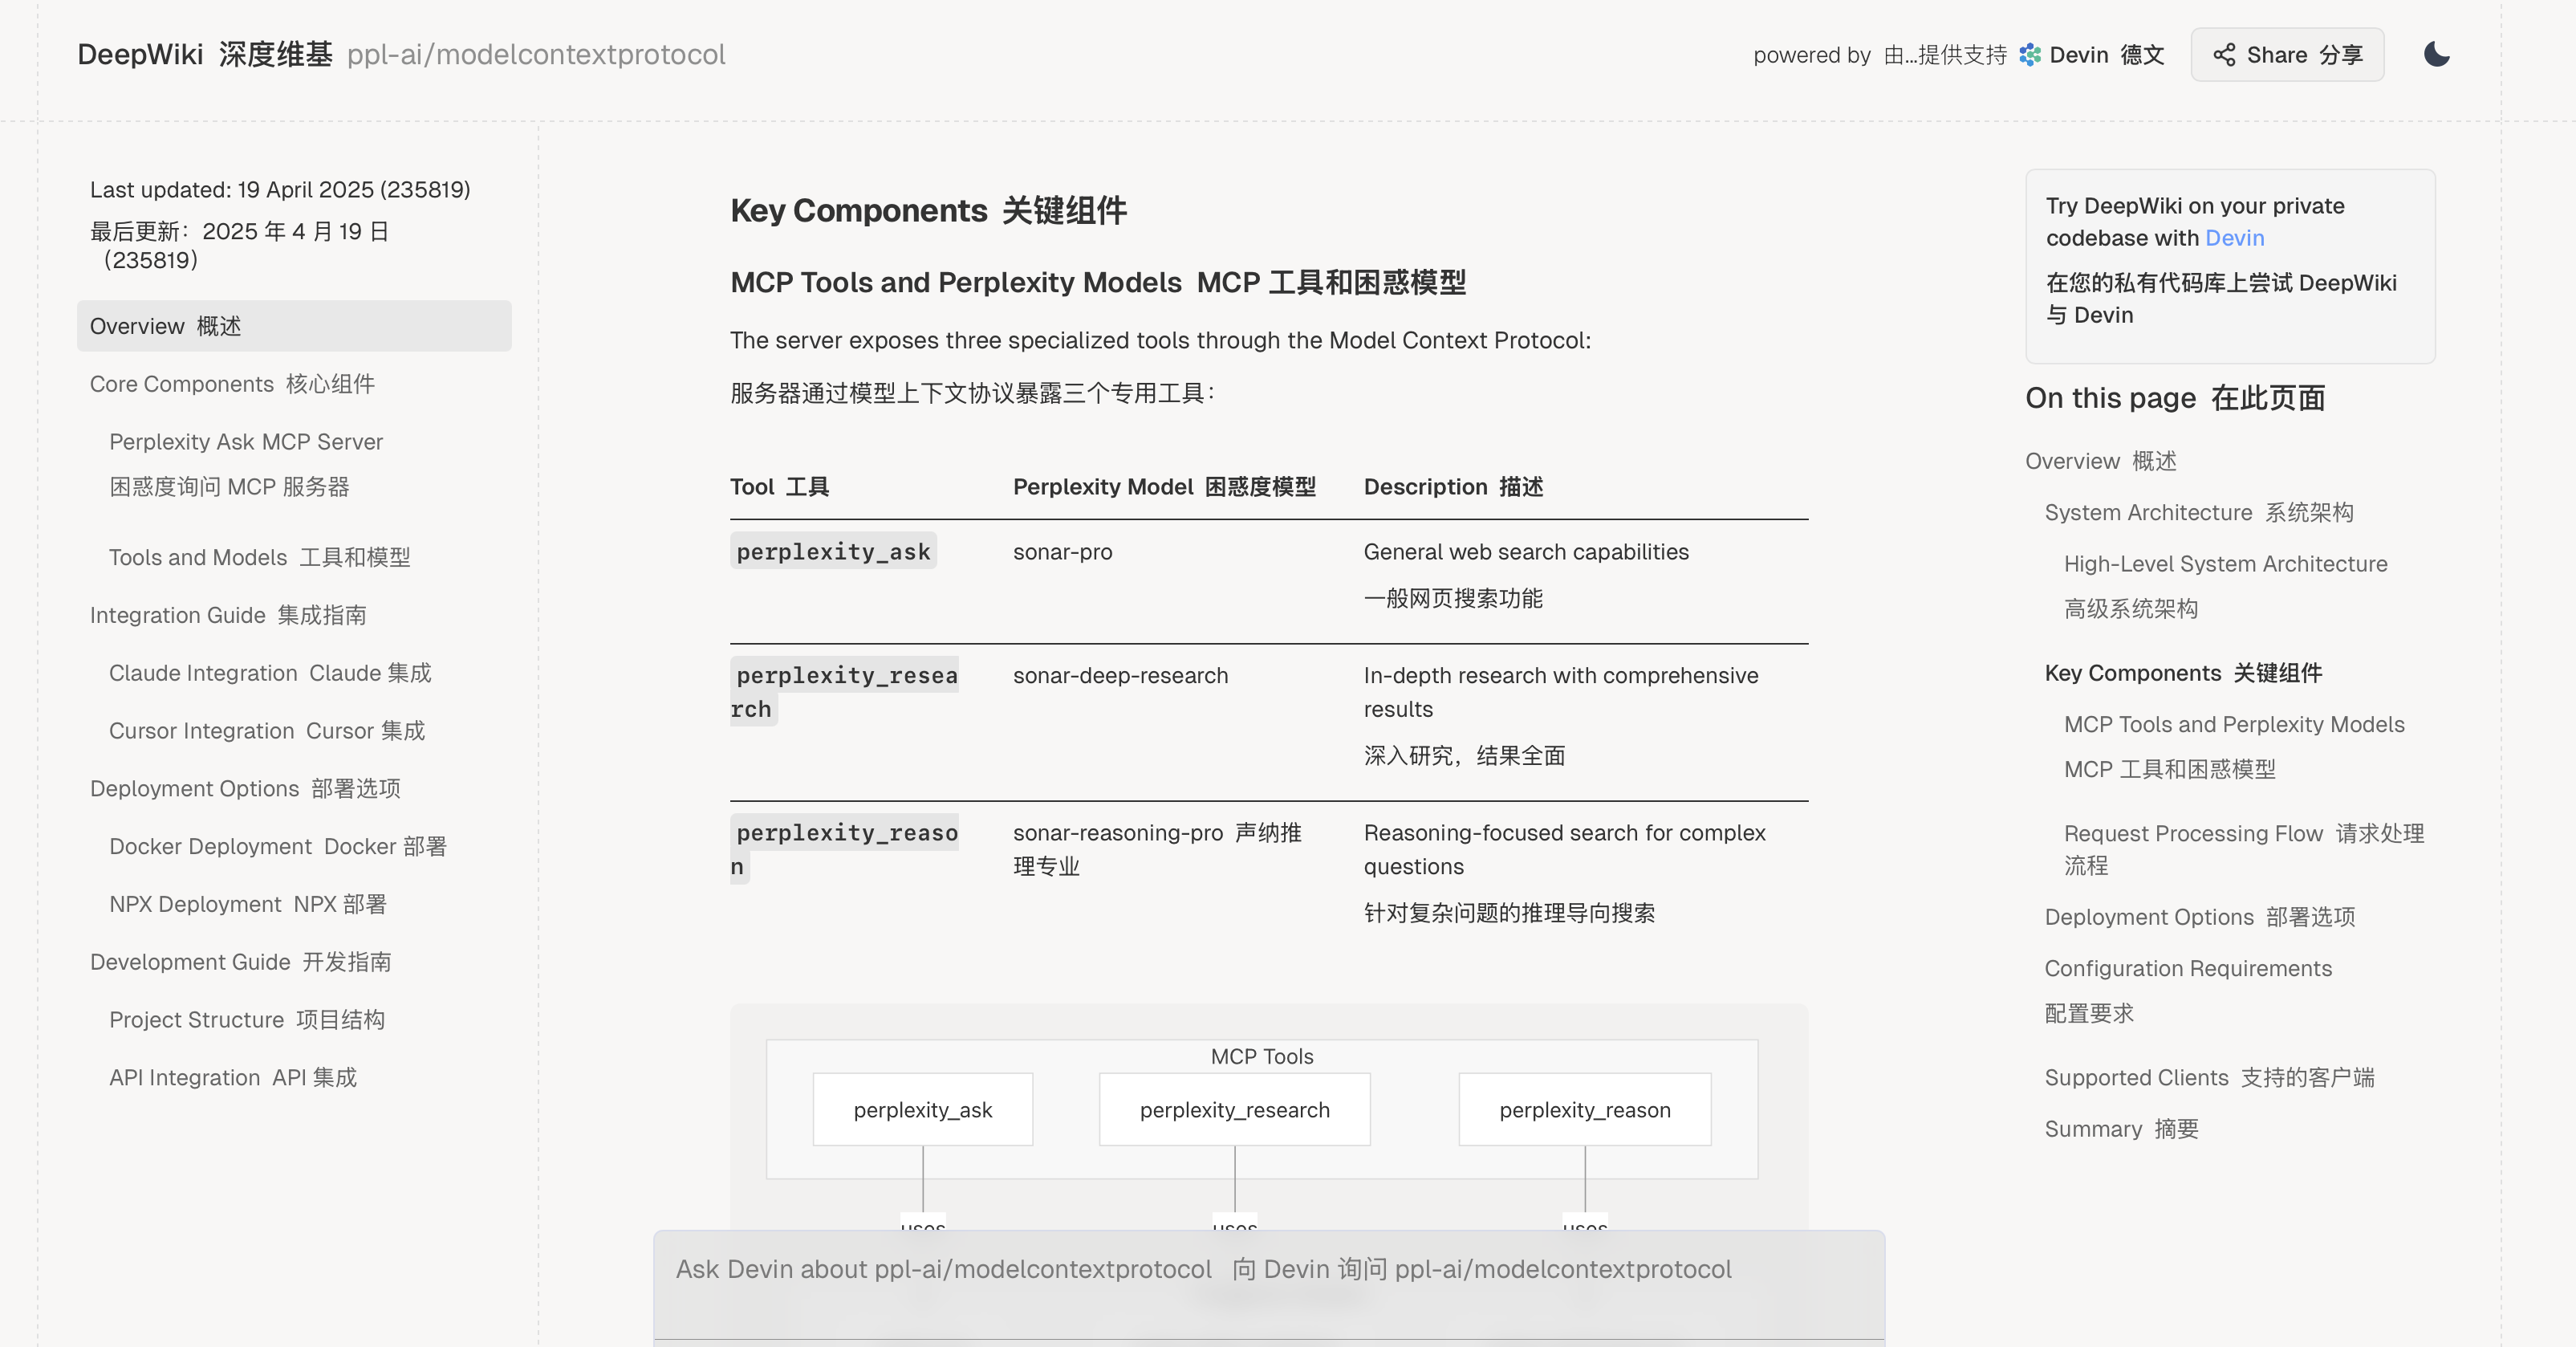
Task: Go to Perplexity Ask MCP Server page
Action: [246, 442]
